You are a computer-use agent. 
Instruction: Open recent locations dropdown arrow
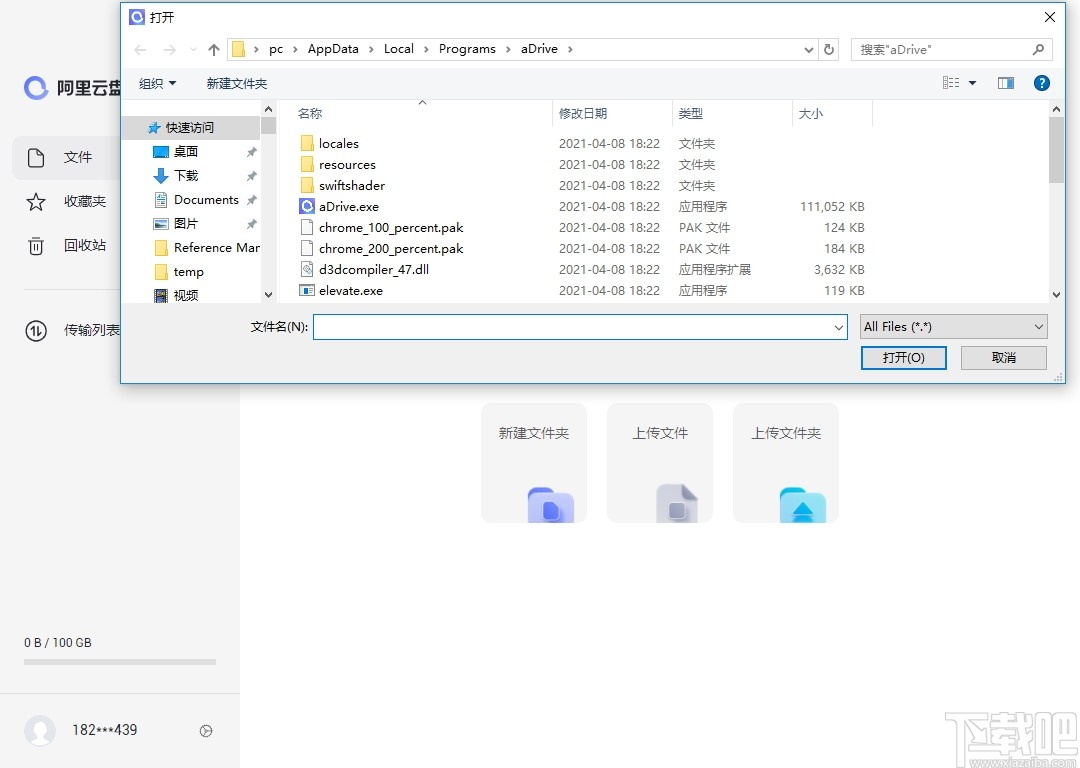coord(194,50)
